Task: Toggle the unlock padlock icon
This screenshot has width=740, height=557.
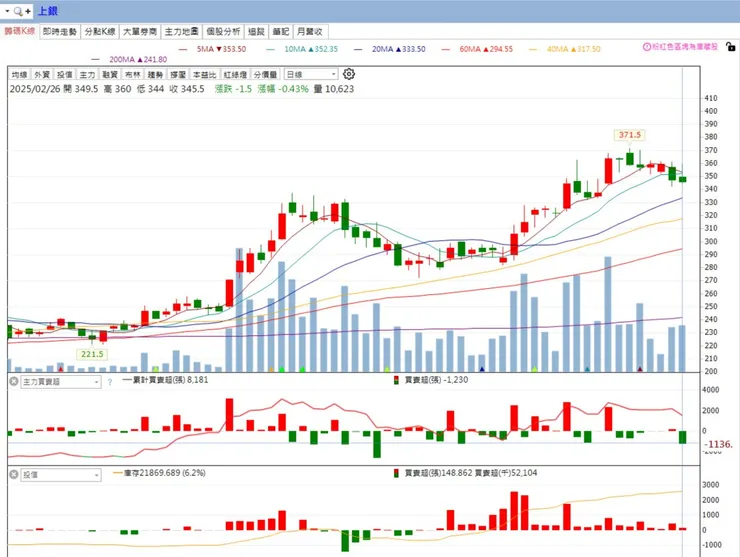Action: 730,47
